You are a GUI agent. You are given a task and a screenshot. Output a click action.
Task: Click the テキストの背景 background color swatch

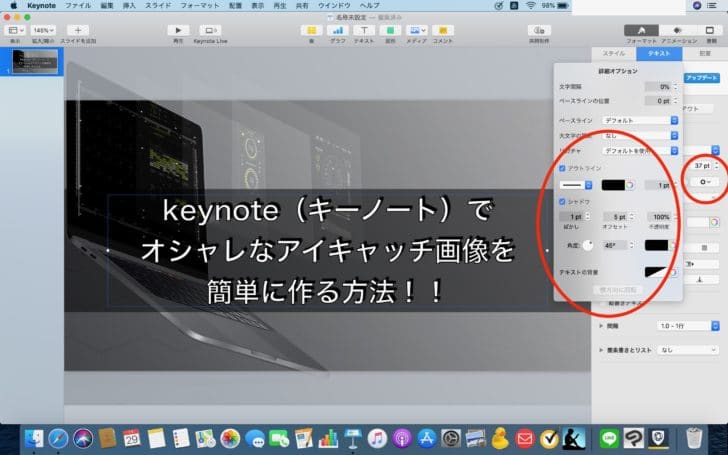coord(656,272)
